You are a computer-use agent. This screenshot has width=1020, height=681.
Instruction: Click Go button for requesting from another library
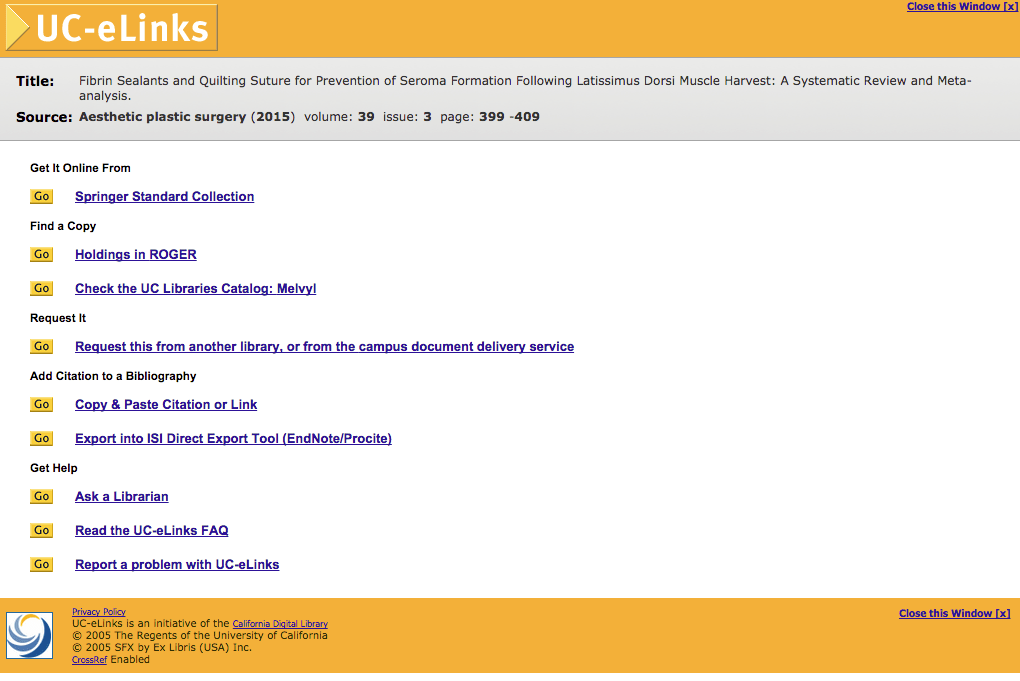click(x=42, y=346)
